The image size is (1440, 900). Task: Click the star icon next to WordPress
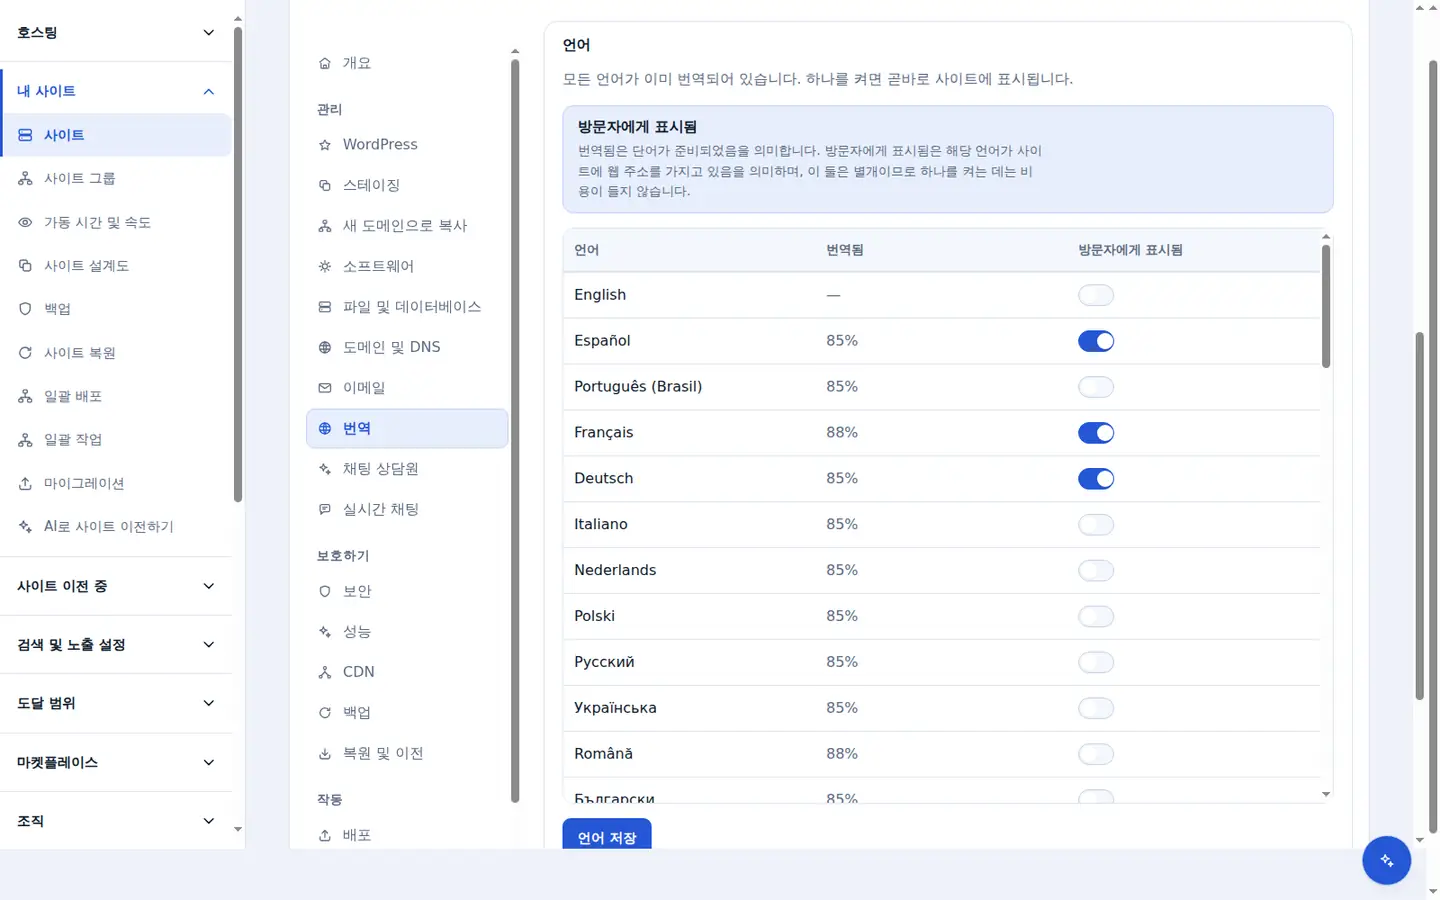click(x=325, y=145)
